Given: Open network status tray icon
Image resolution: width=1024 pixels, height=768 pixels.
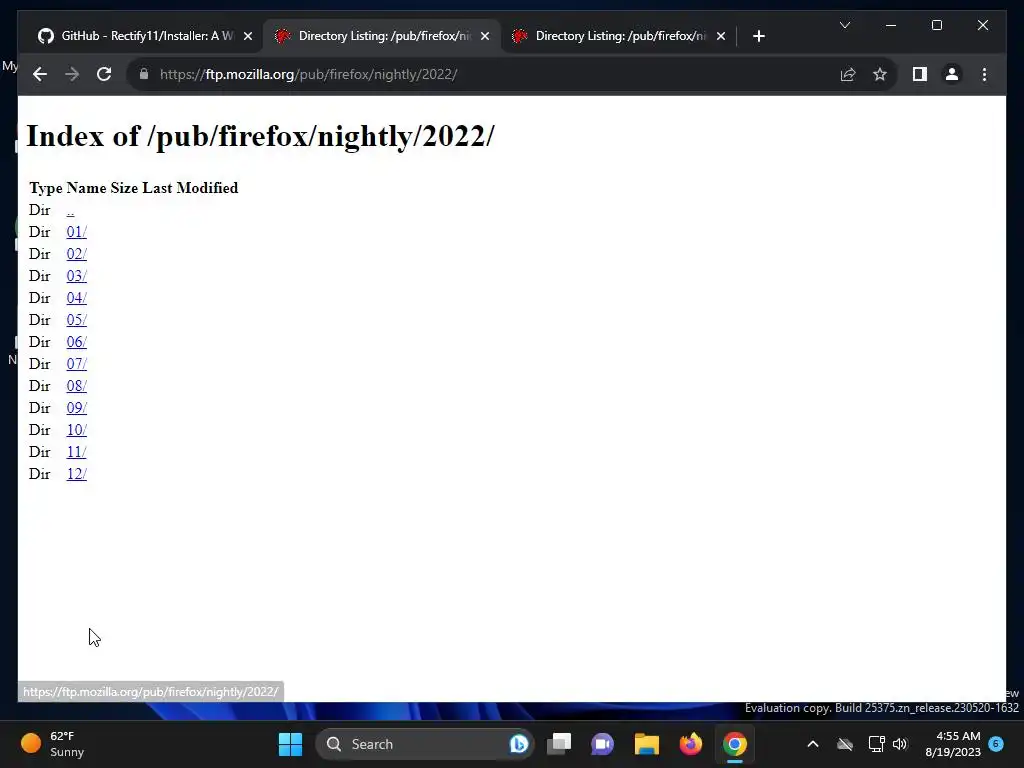Looking at the screenshot, I should click(876, 744).
